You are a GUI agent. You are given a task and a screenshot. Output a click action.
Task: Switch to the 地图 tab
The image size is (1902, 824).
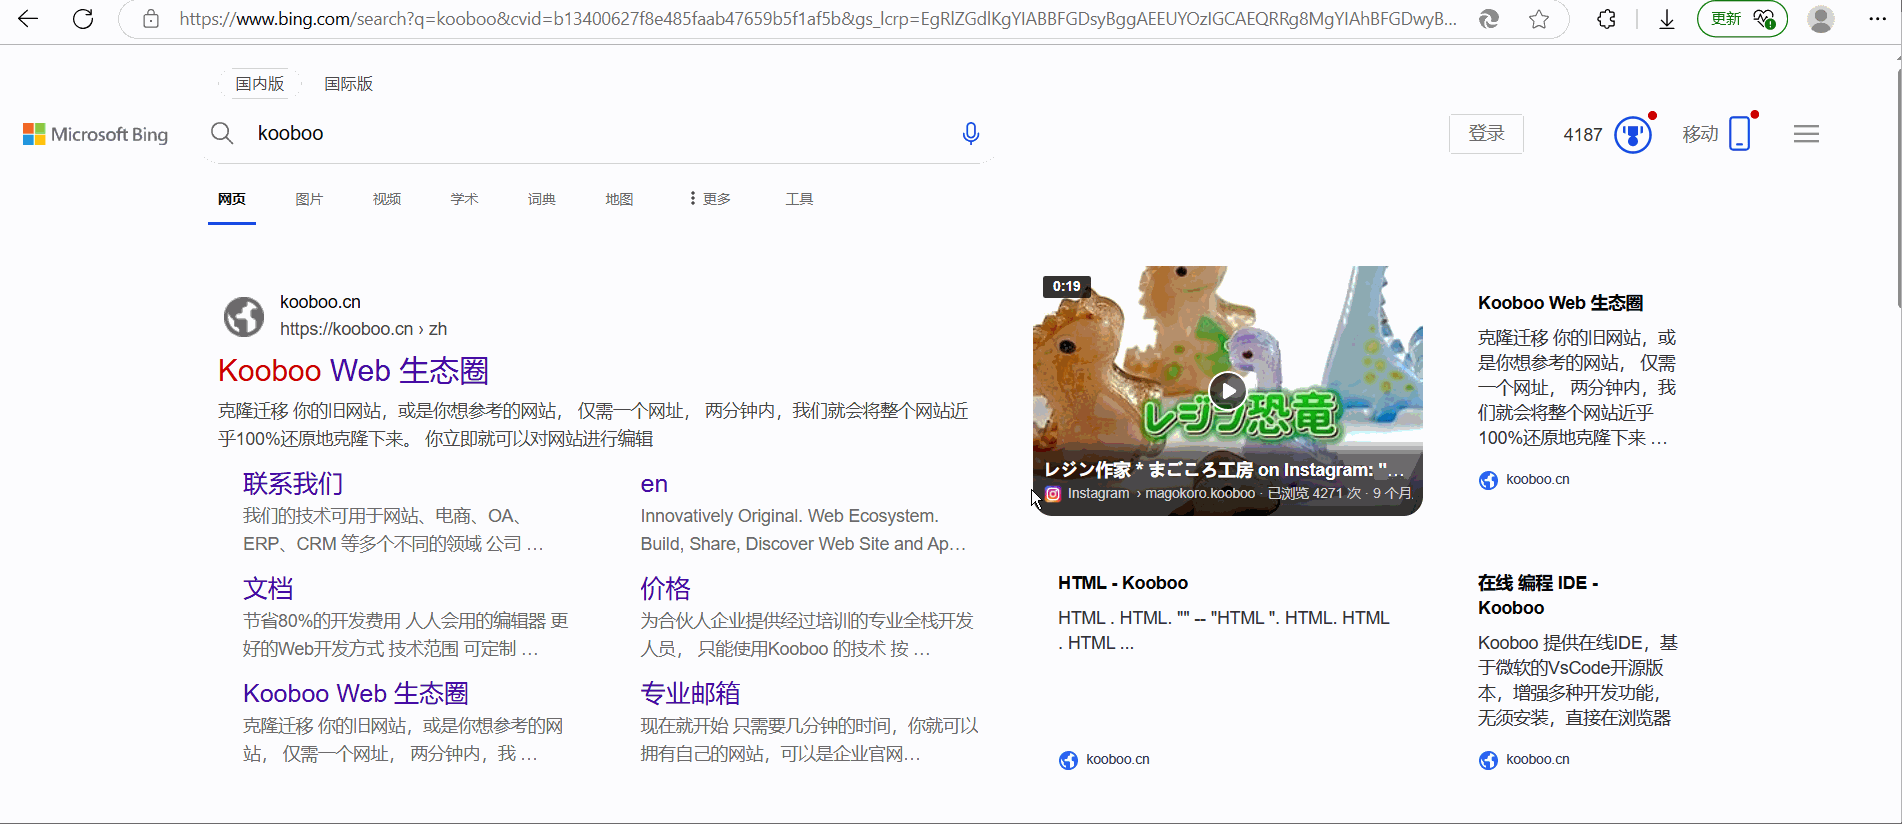pyautogui.click(x=619, y=199)
